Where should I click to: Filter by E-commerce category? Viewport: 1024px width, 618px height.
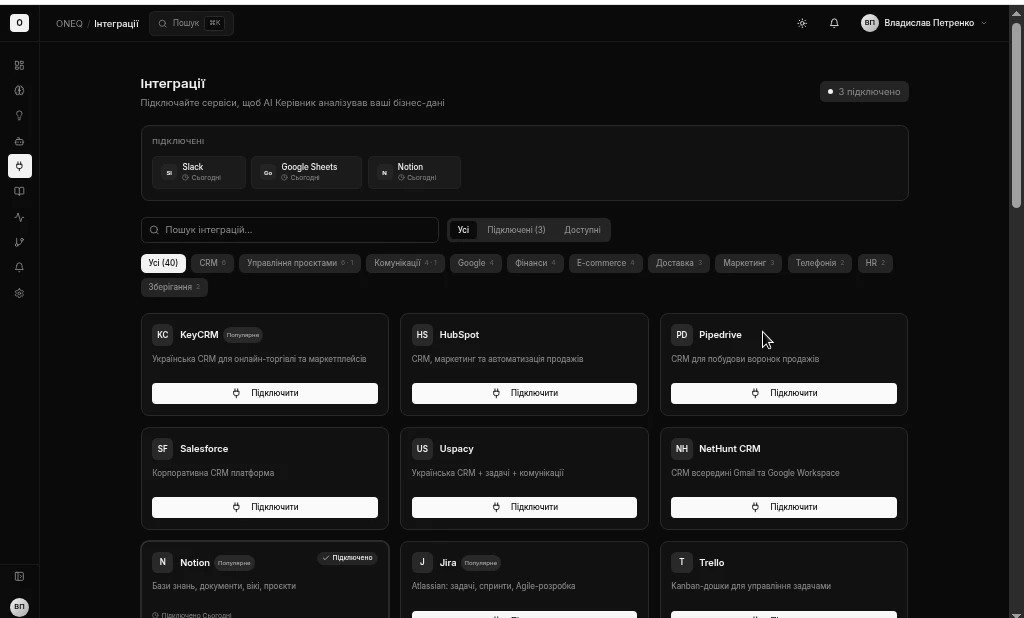coord(605,263)
